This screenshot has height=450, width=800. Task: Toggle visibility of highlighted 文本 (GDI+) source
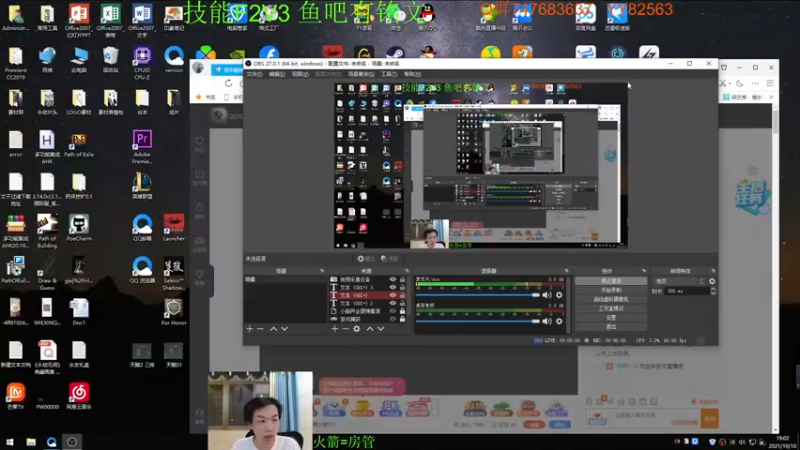pos(392,295)
